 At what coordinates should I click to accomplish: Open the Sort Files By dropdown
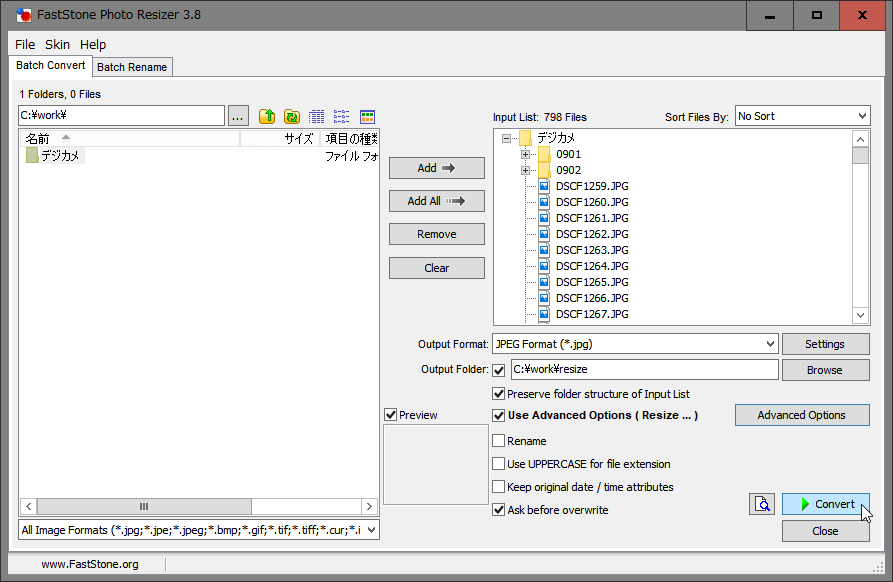click(x=802, y=116)
